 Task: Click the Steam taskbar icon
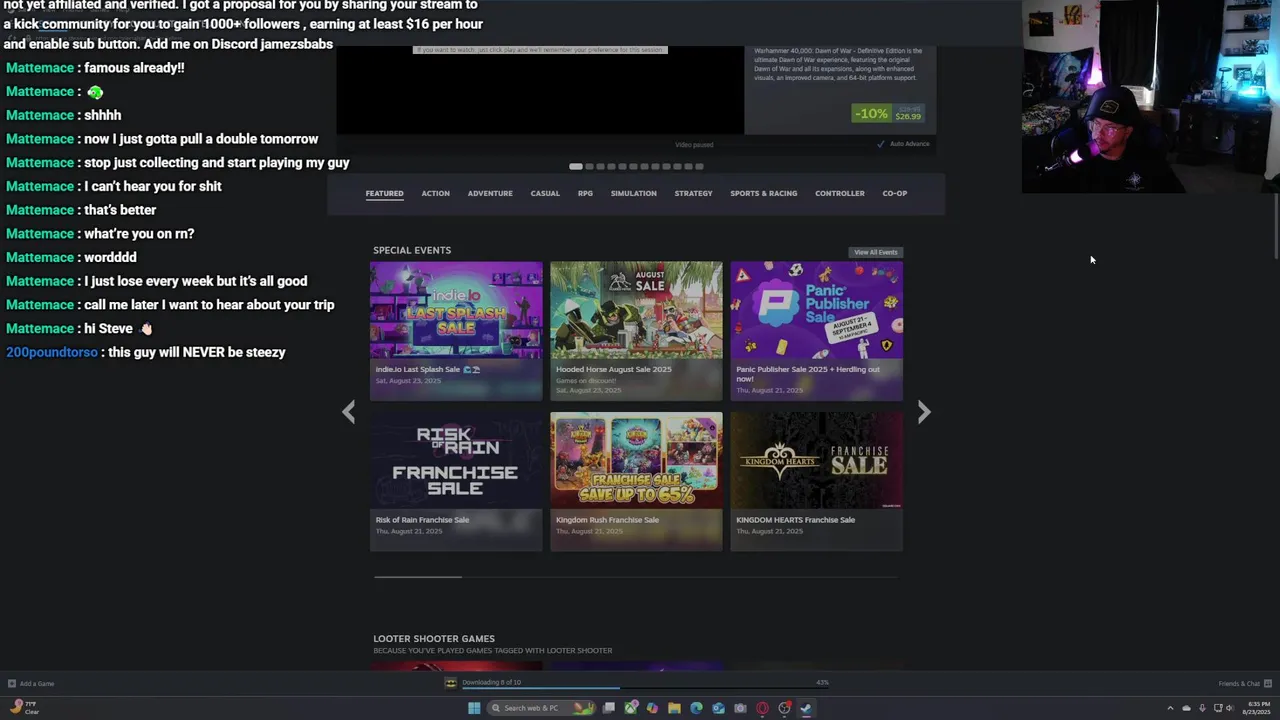point(806,708)
